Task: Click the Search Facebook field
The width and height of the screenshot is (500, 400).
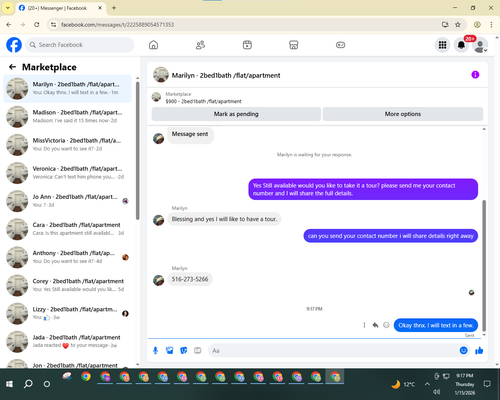Action: click(x=80, y=45)
